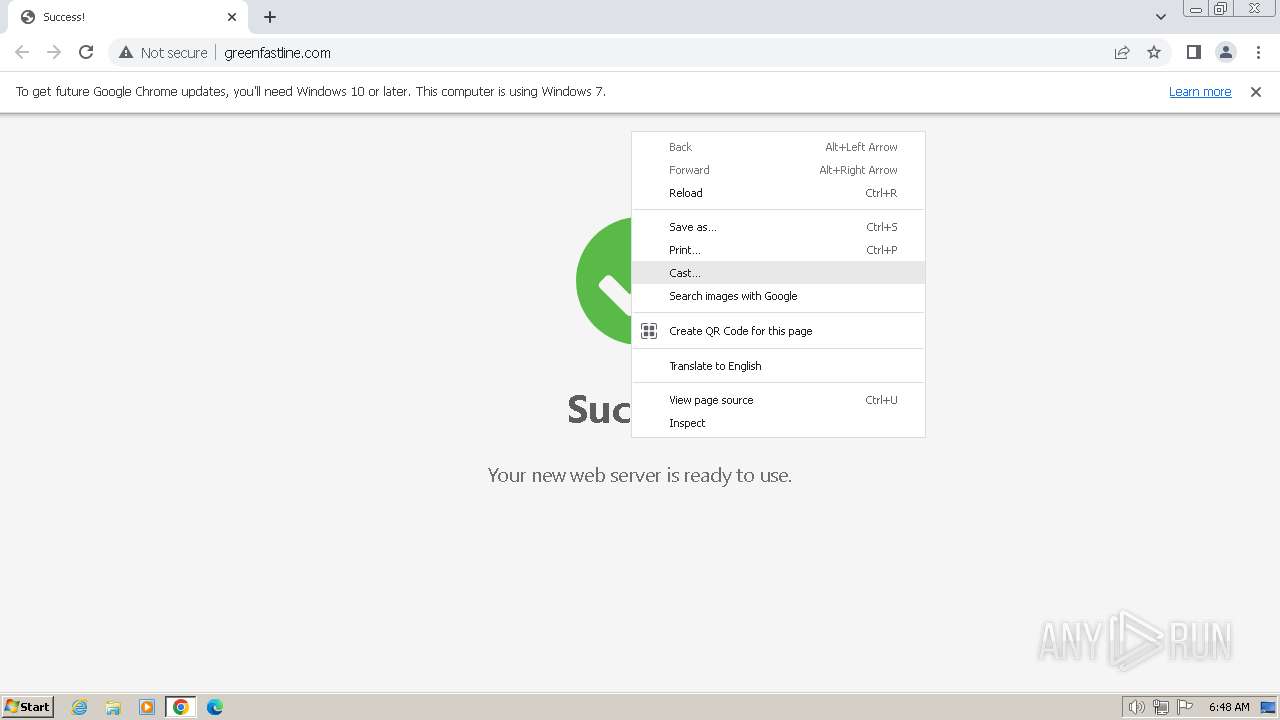Screen dimensions: 1280x720
Task: Choose Back in the context menu
Action: point(778,147)
